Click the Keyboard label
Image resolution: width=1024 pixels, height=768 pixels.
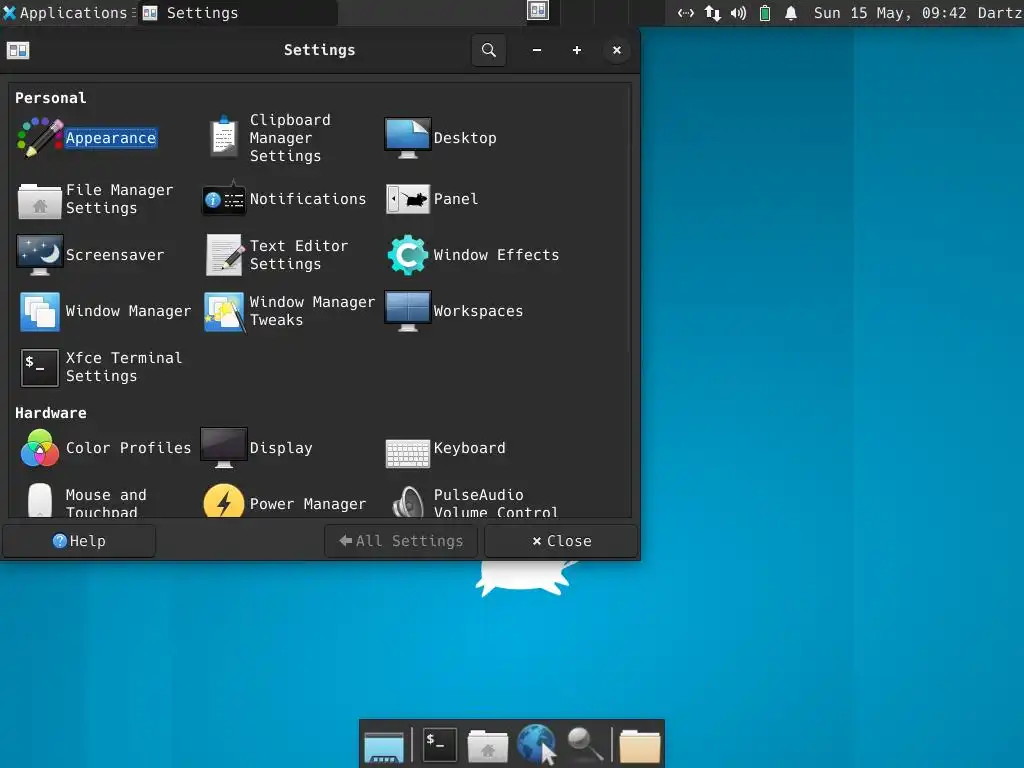click(x=470, y=448)
